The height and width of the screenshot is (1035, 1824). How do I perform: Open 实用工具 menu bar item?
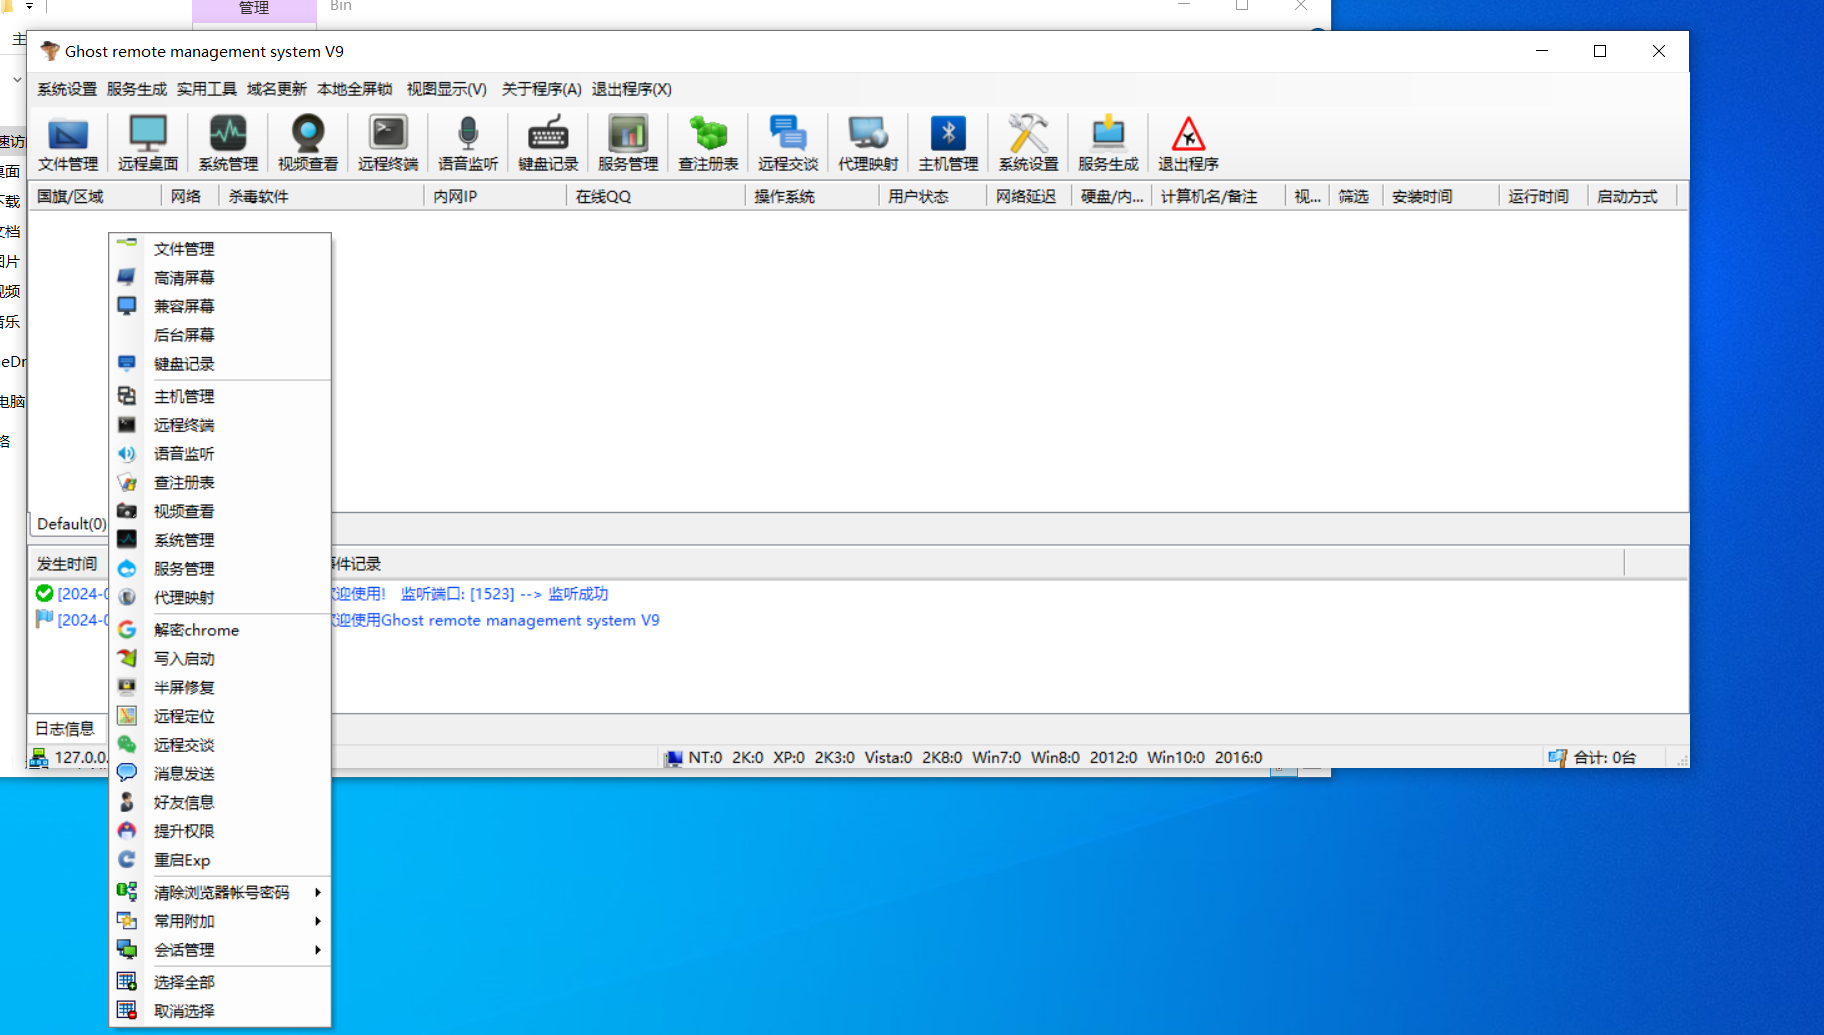tap(207, 89)
